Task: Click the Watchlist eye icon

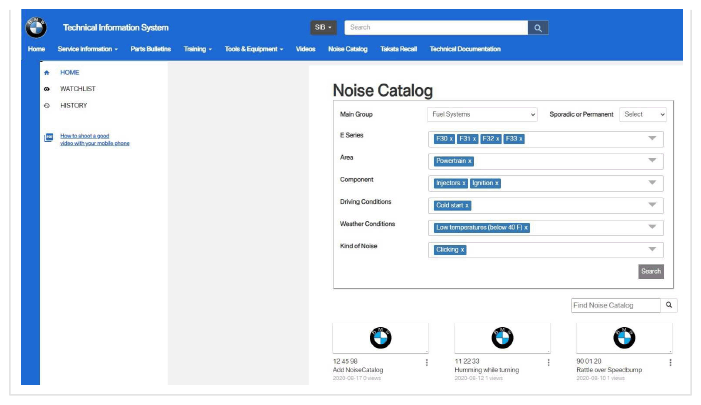Action: point(47,89)
